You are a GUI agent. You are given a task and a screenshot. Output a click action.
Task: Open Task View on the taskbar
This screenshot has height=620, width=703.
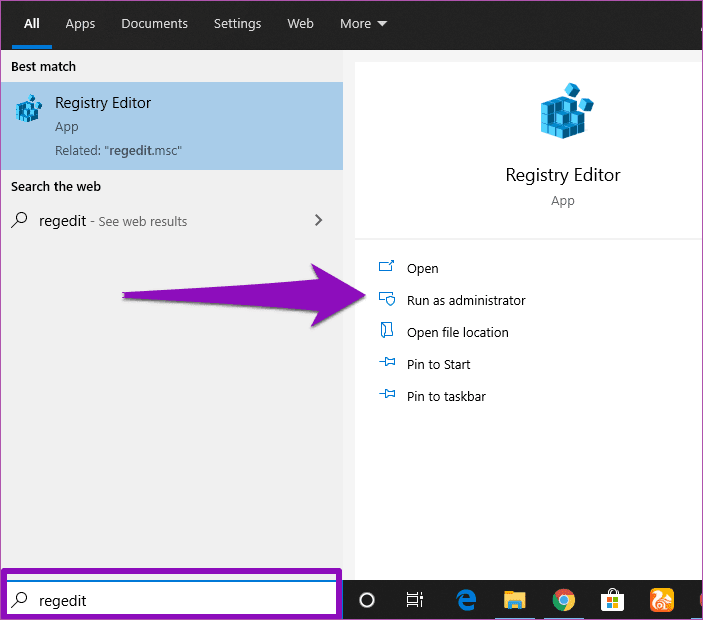[x=415, y=600]
